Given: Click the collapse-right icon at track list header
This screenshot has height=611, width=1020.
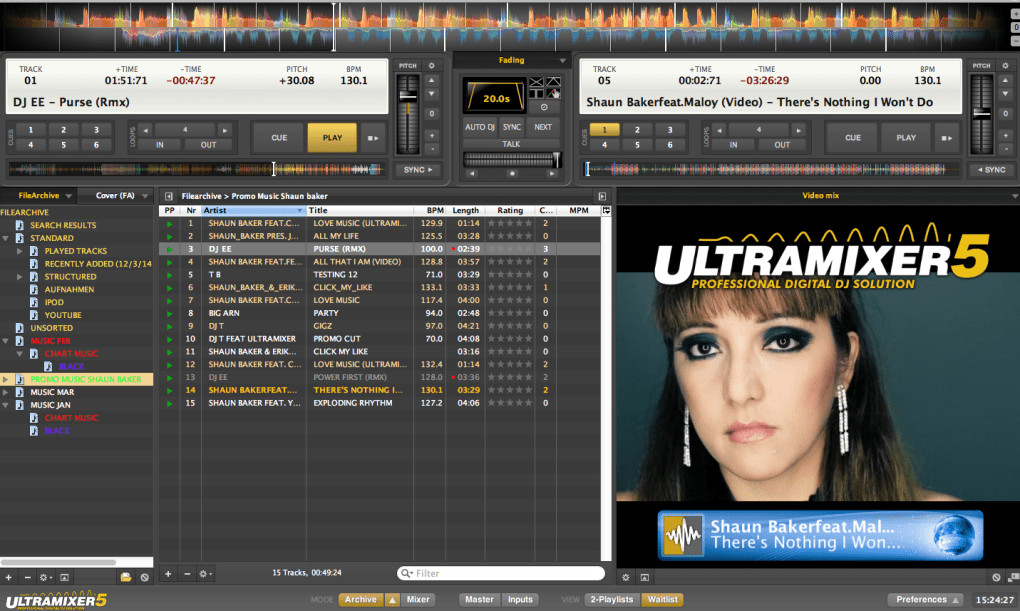Looking at the screenshot, I should coord(602,196).
